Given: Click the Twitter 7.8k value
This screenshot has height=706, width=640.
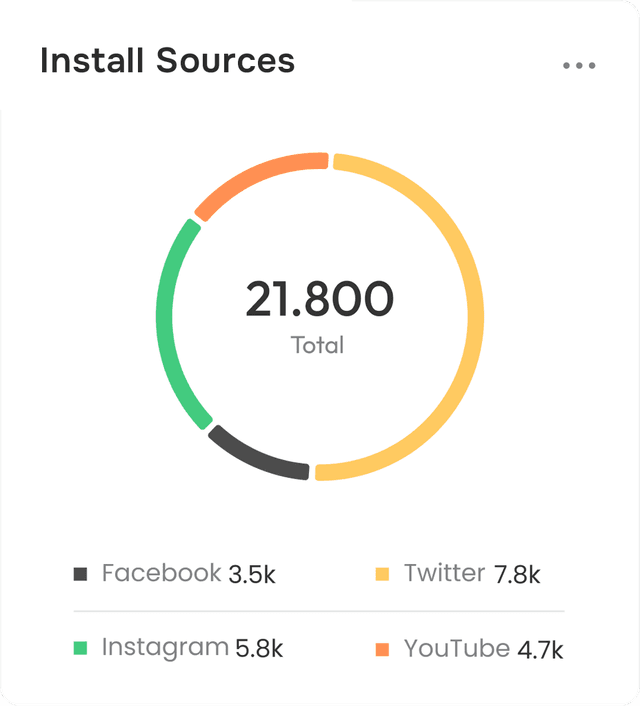Looking at the screenshot, I should [x=517, y=575].
